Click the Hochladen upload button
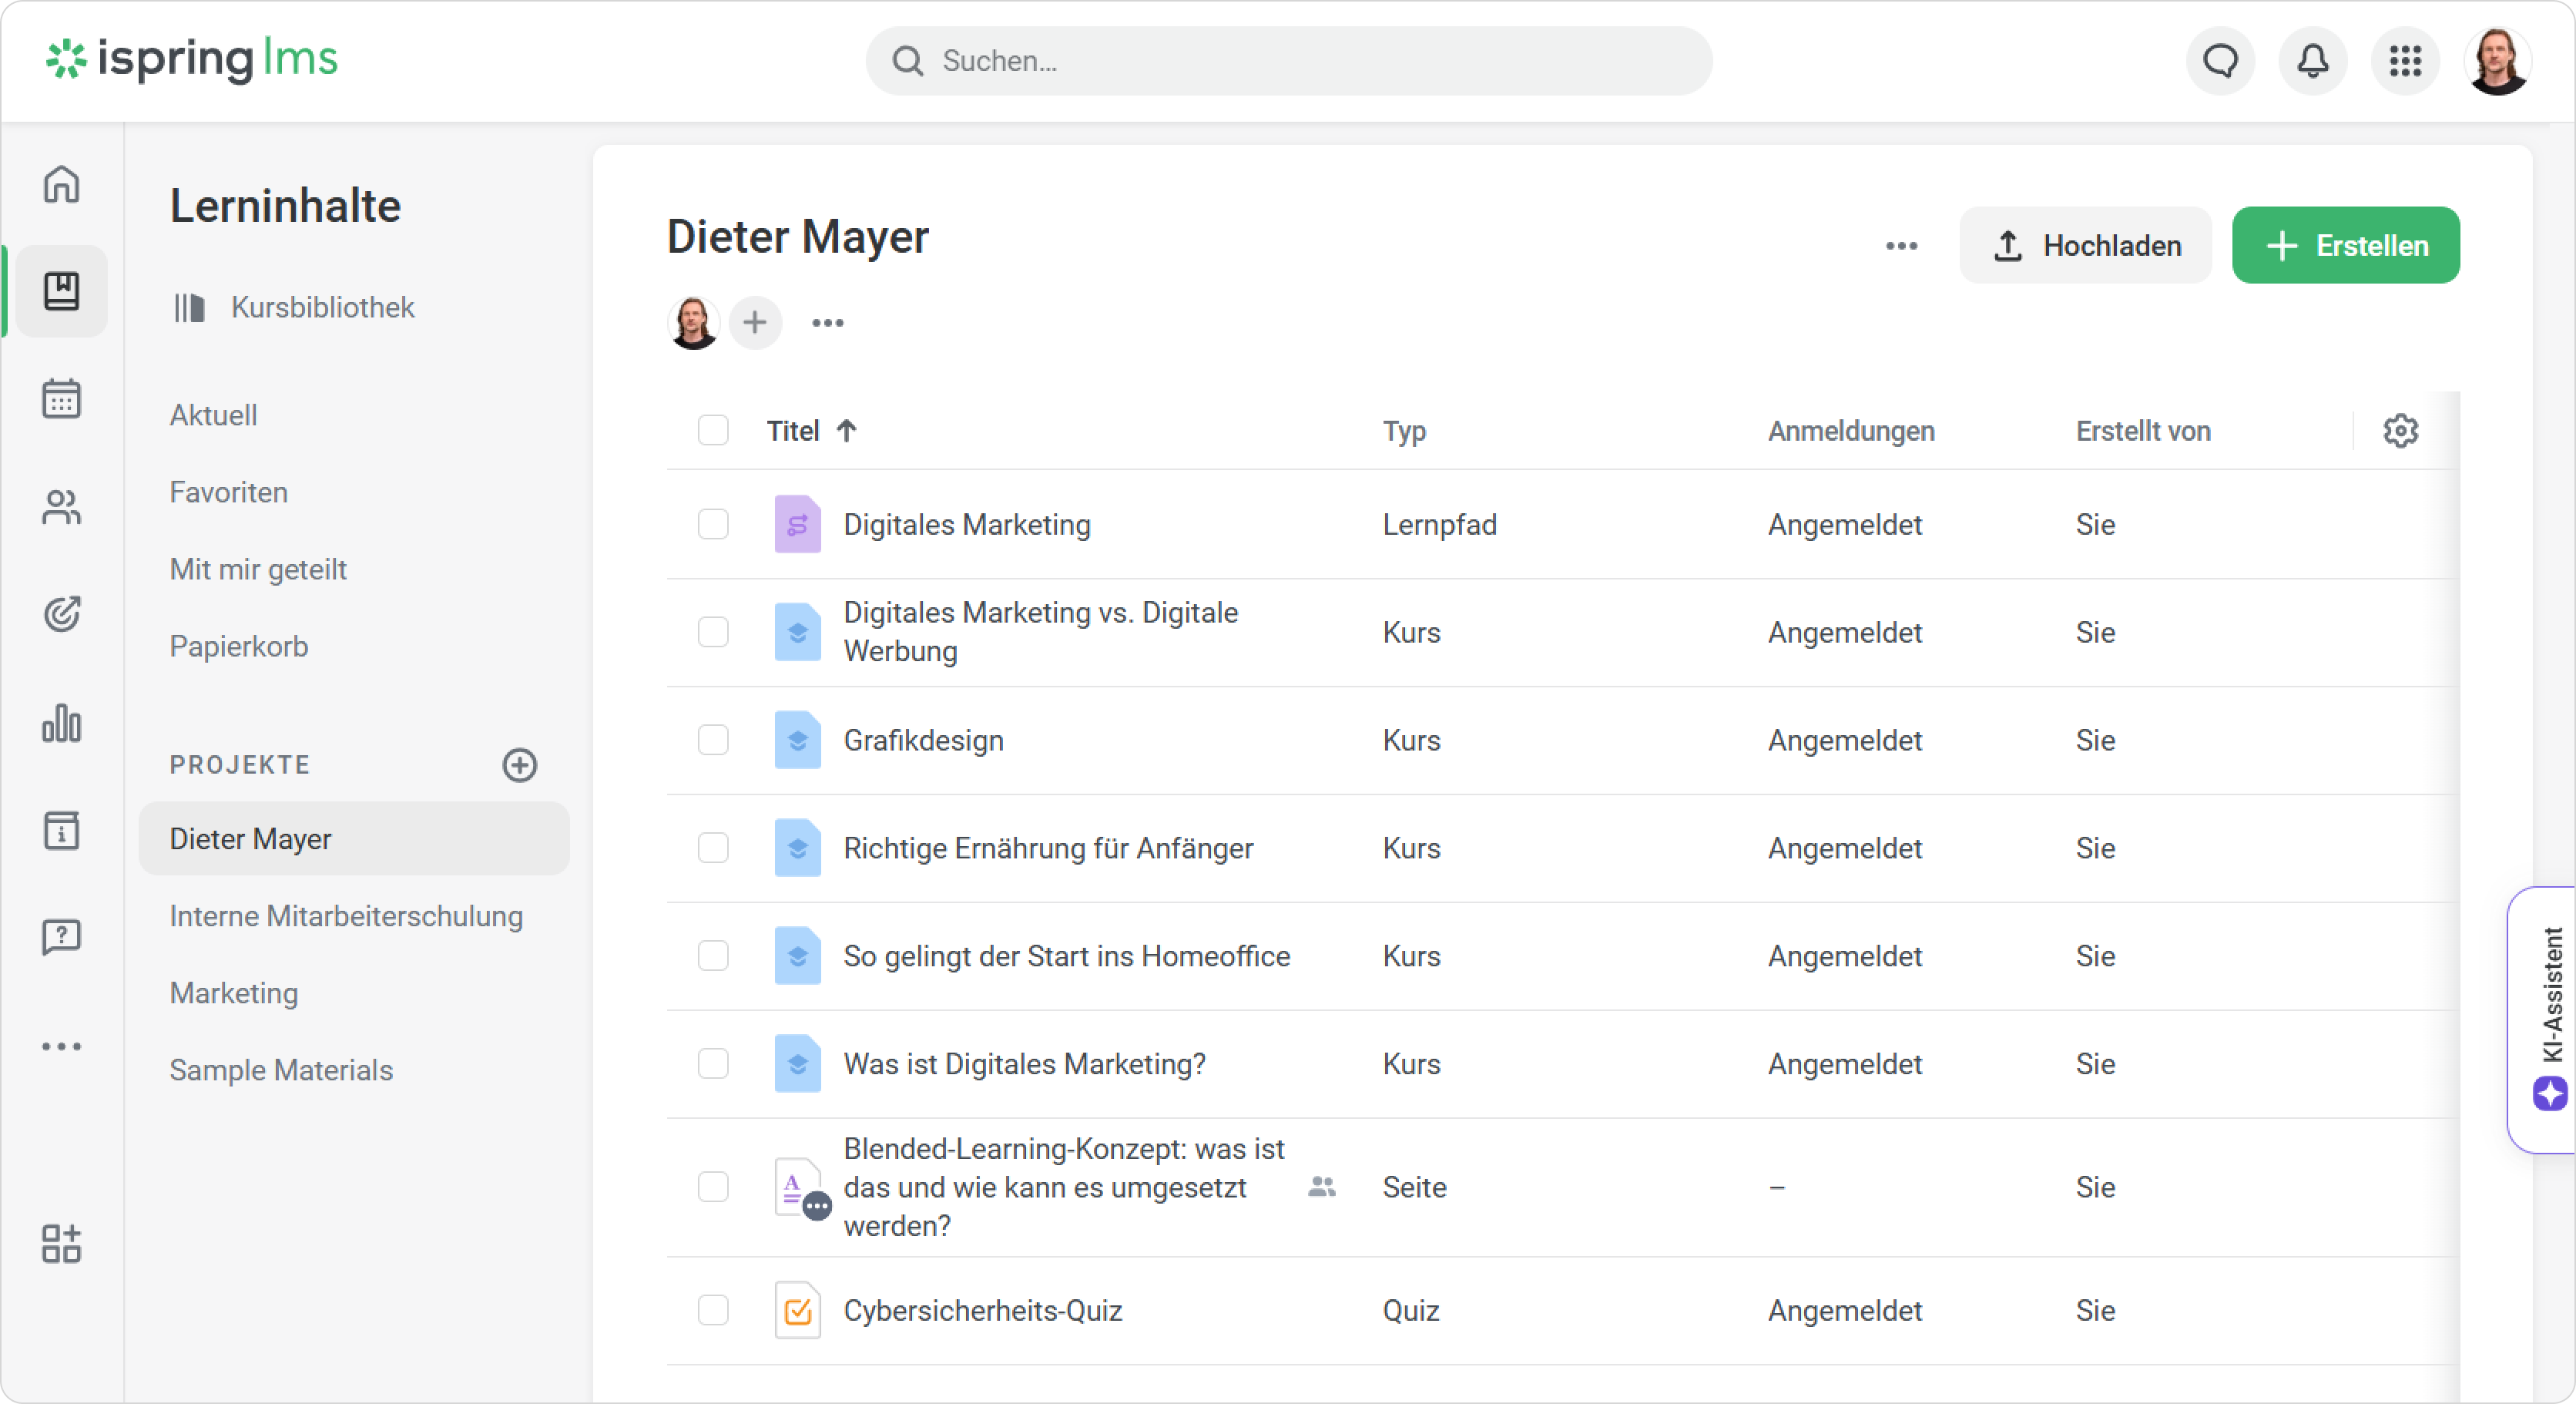Viewport: 2576px width, 1404px height. click(x=2085, y=246)
